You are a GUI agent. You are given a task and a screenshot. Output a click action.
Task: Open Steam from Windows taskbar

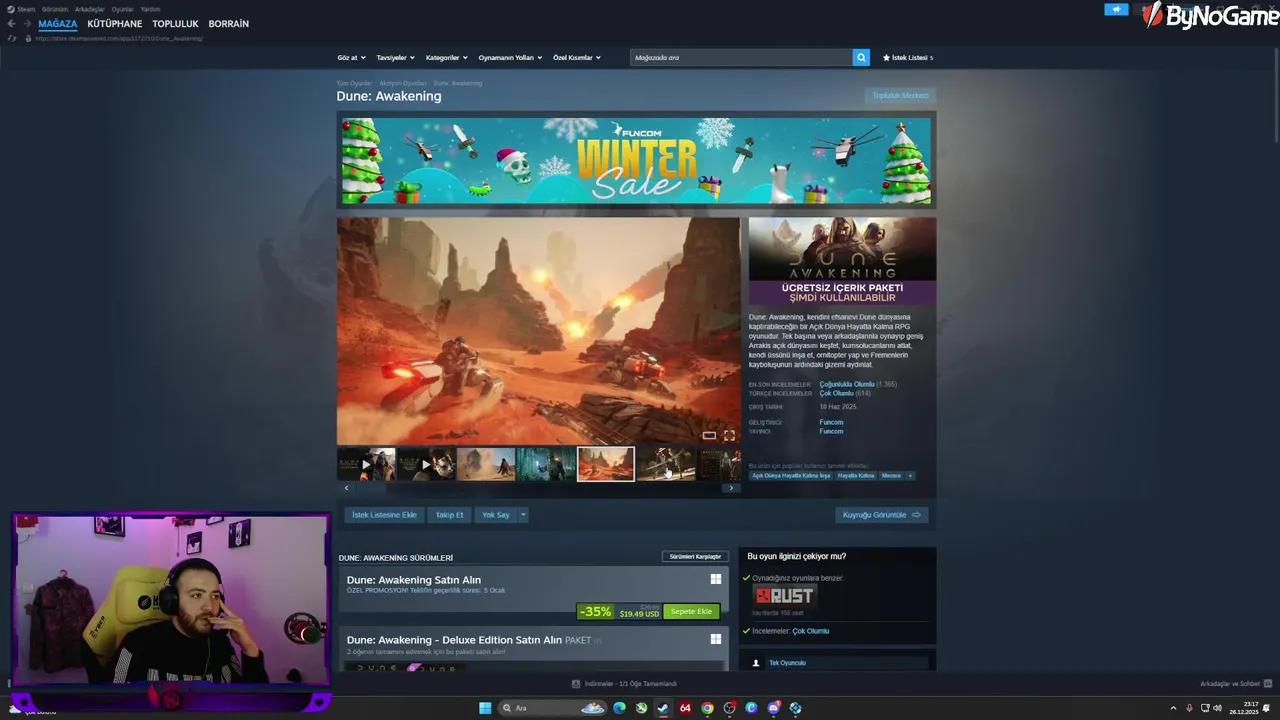(663, 708)
